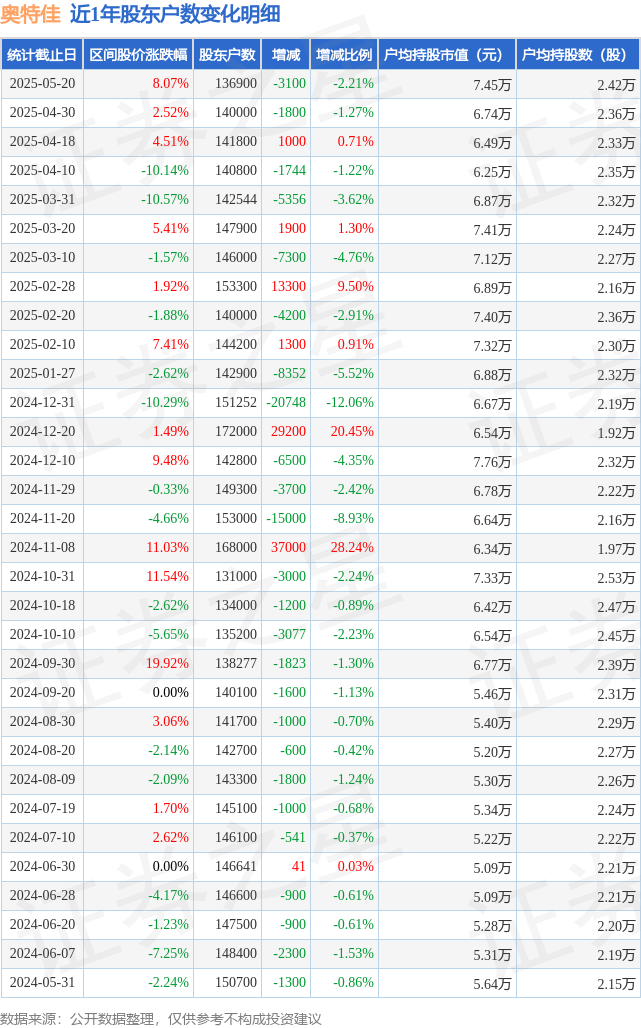This screenshot has width=641, height=1028.
Task: Select the 增减比例 column header
Action: point(344,55)
